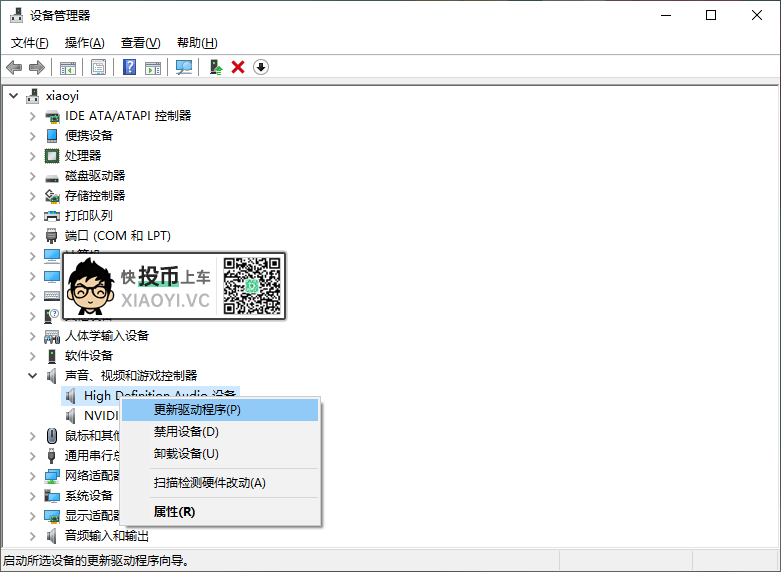
Task: Click the 处理器 chip icon
Action: (52, 156)
